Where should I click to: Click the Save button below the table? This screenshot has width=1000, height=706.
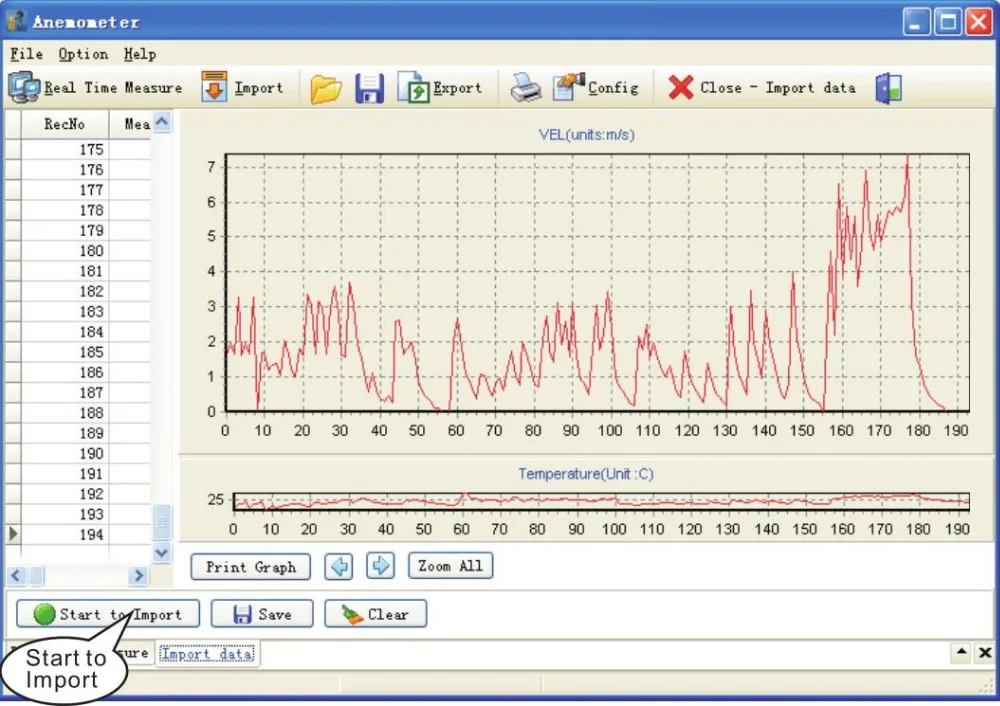tap(262, 614)
